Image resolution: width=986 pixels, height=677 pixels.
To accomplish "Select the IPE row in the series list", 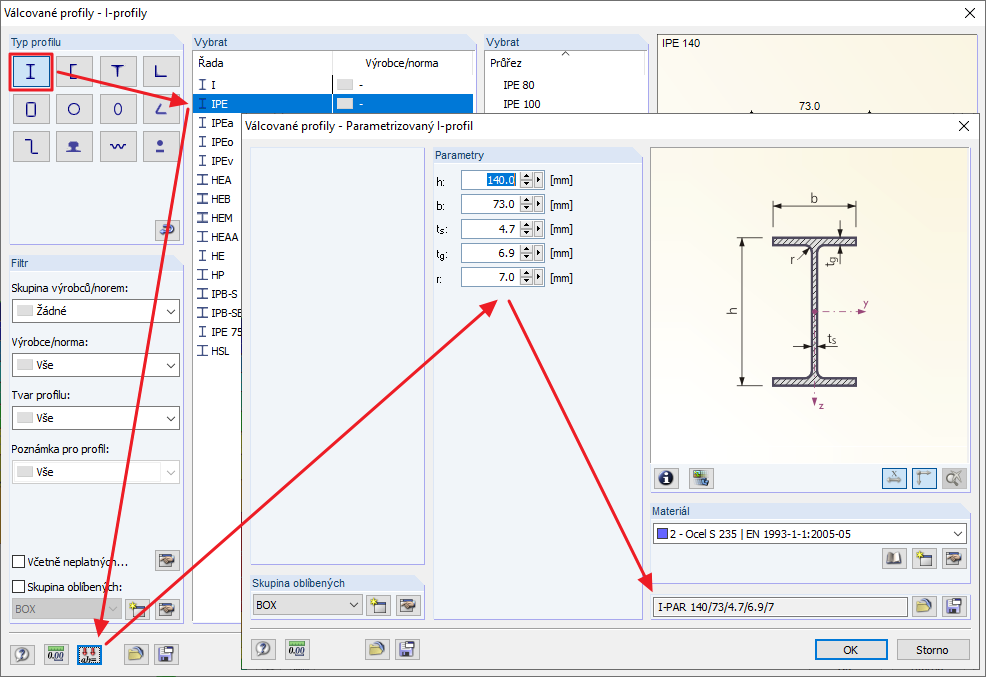I will (333, 104).
